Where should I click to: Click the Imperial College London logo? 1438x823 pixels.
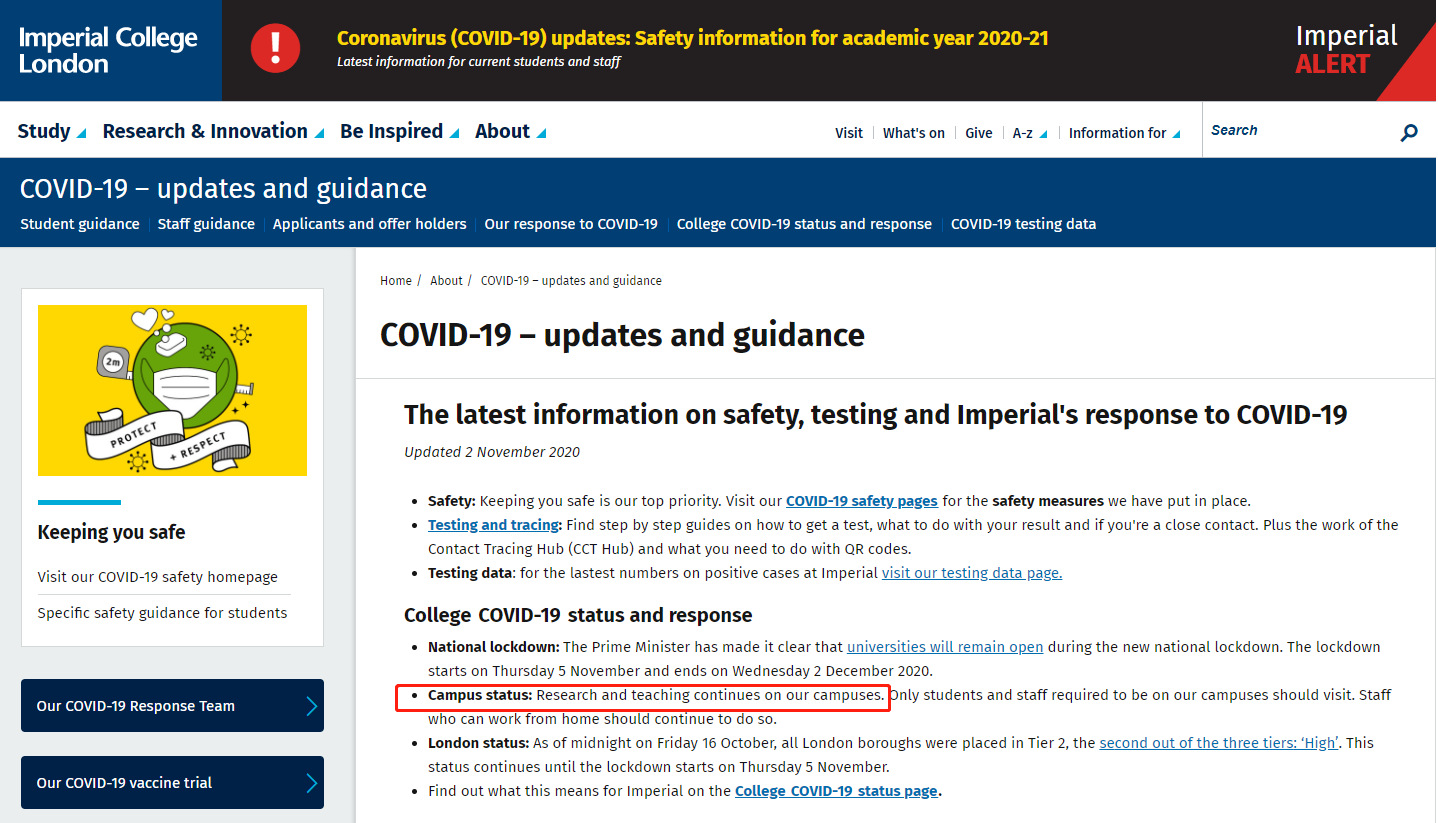coord(108,50)
